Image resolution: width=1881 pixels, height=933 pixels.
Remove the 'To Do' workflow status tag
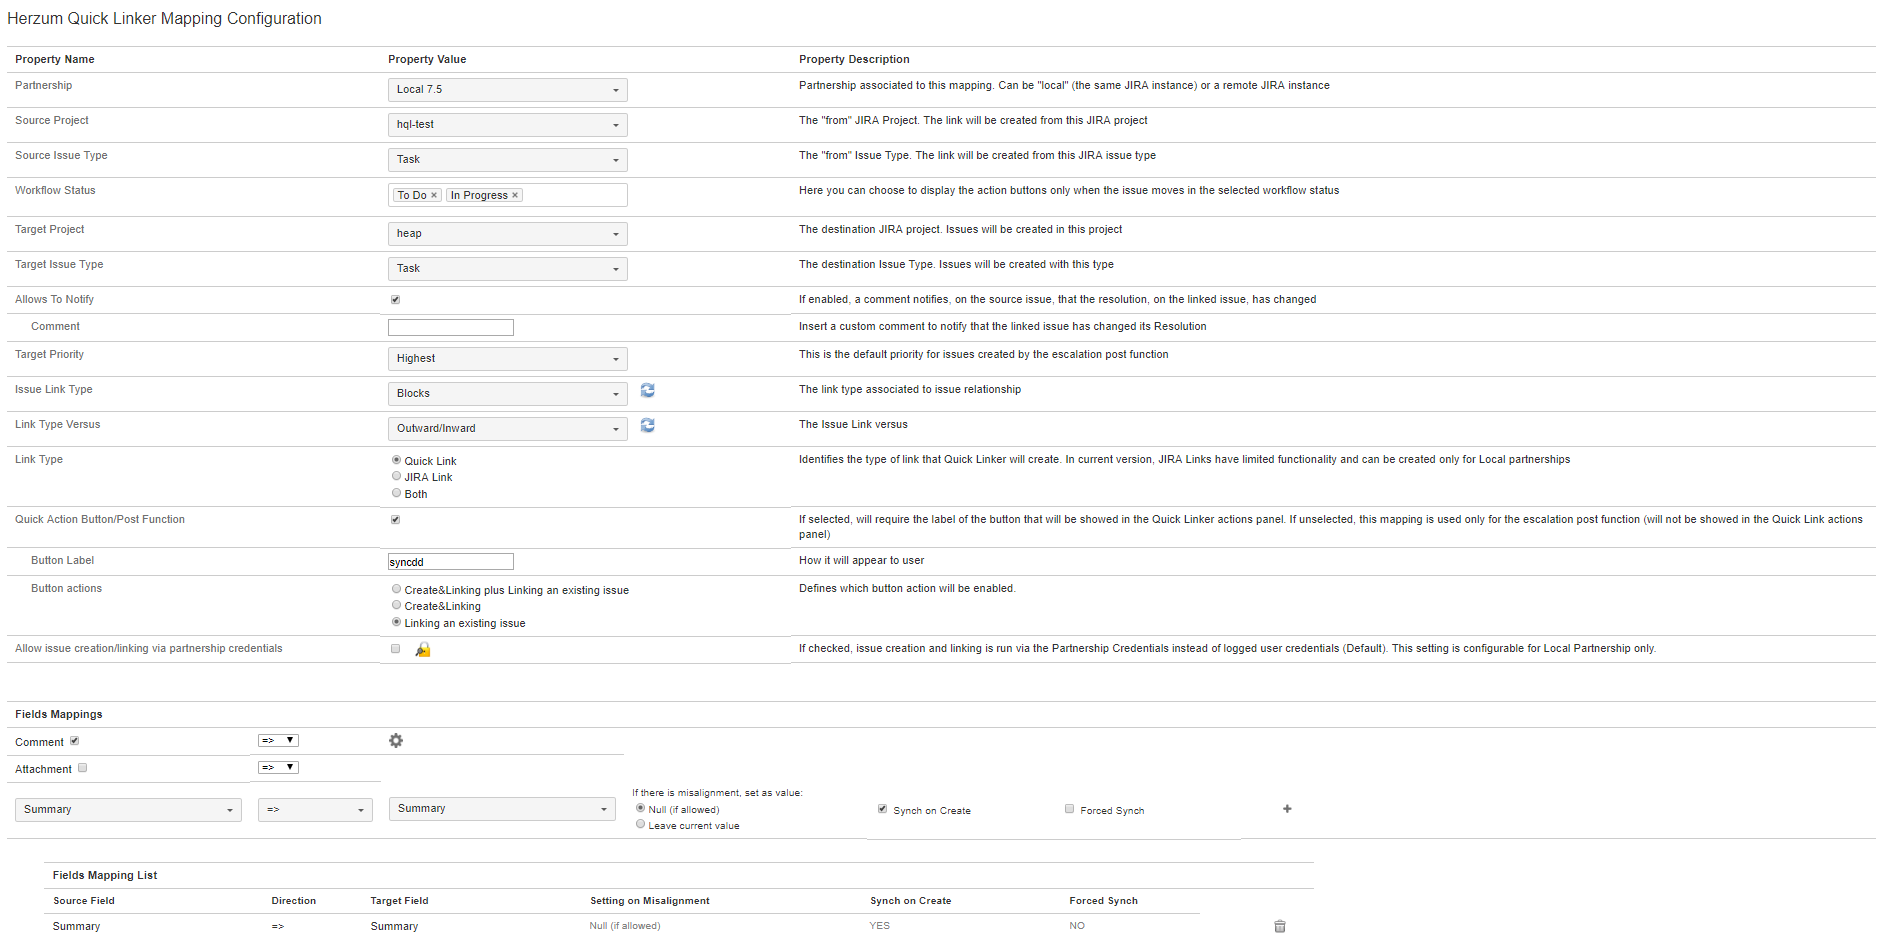click(x=434, y=196)
